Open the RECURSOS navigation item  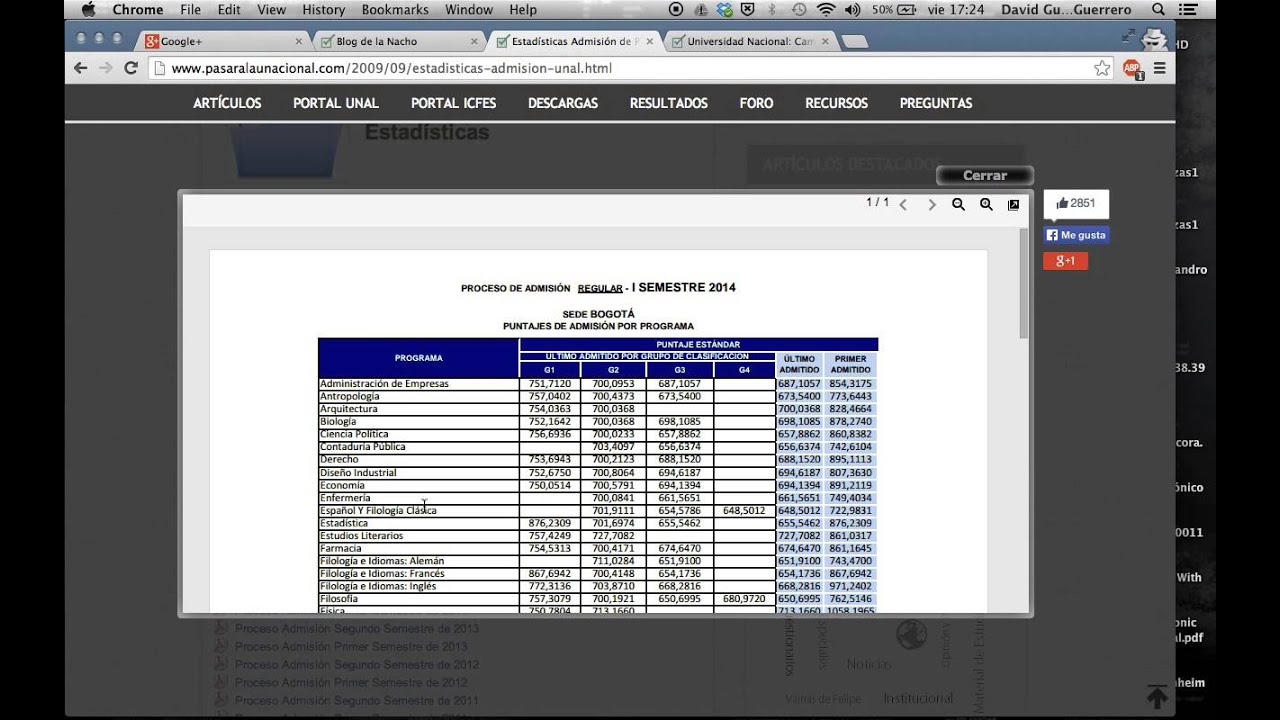(x=836, y=103)
